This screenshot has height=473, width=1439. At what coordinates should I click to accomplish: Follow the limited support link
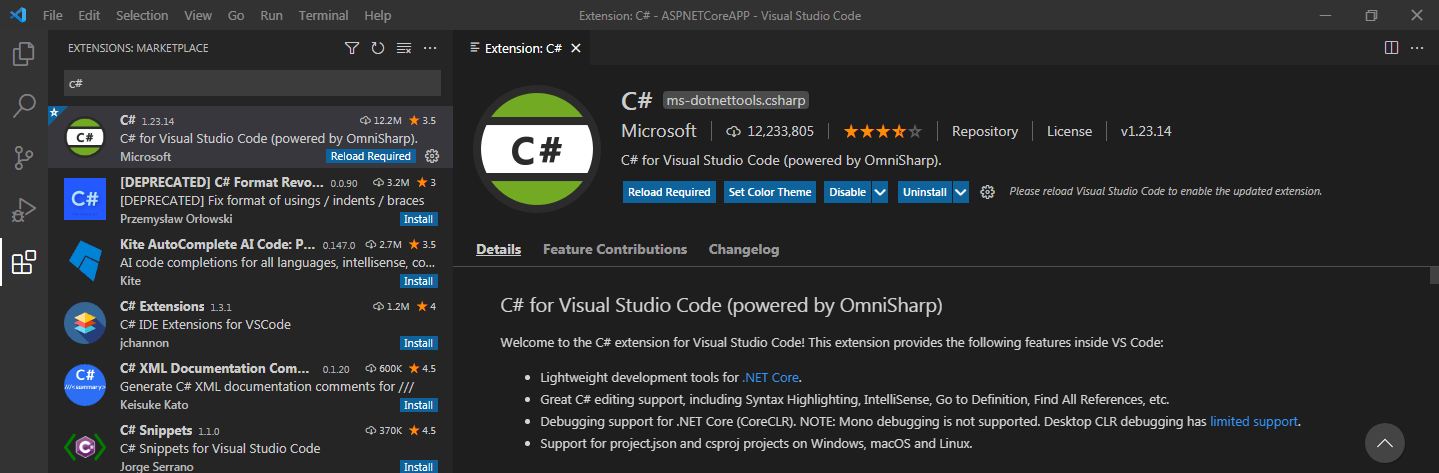[x=1254, y=421]
